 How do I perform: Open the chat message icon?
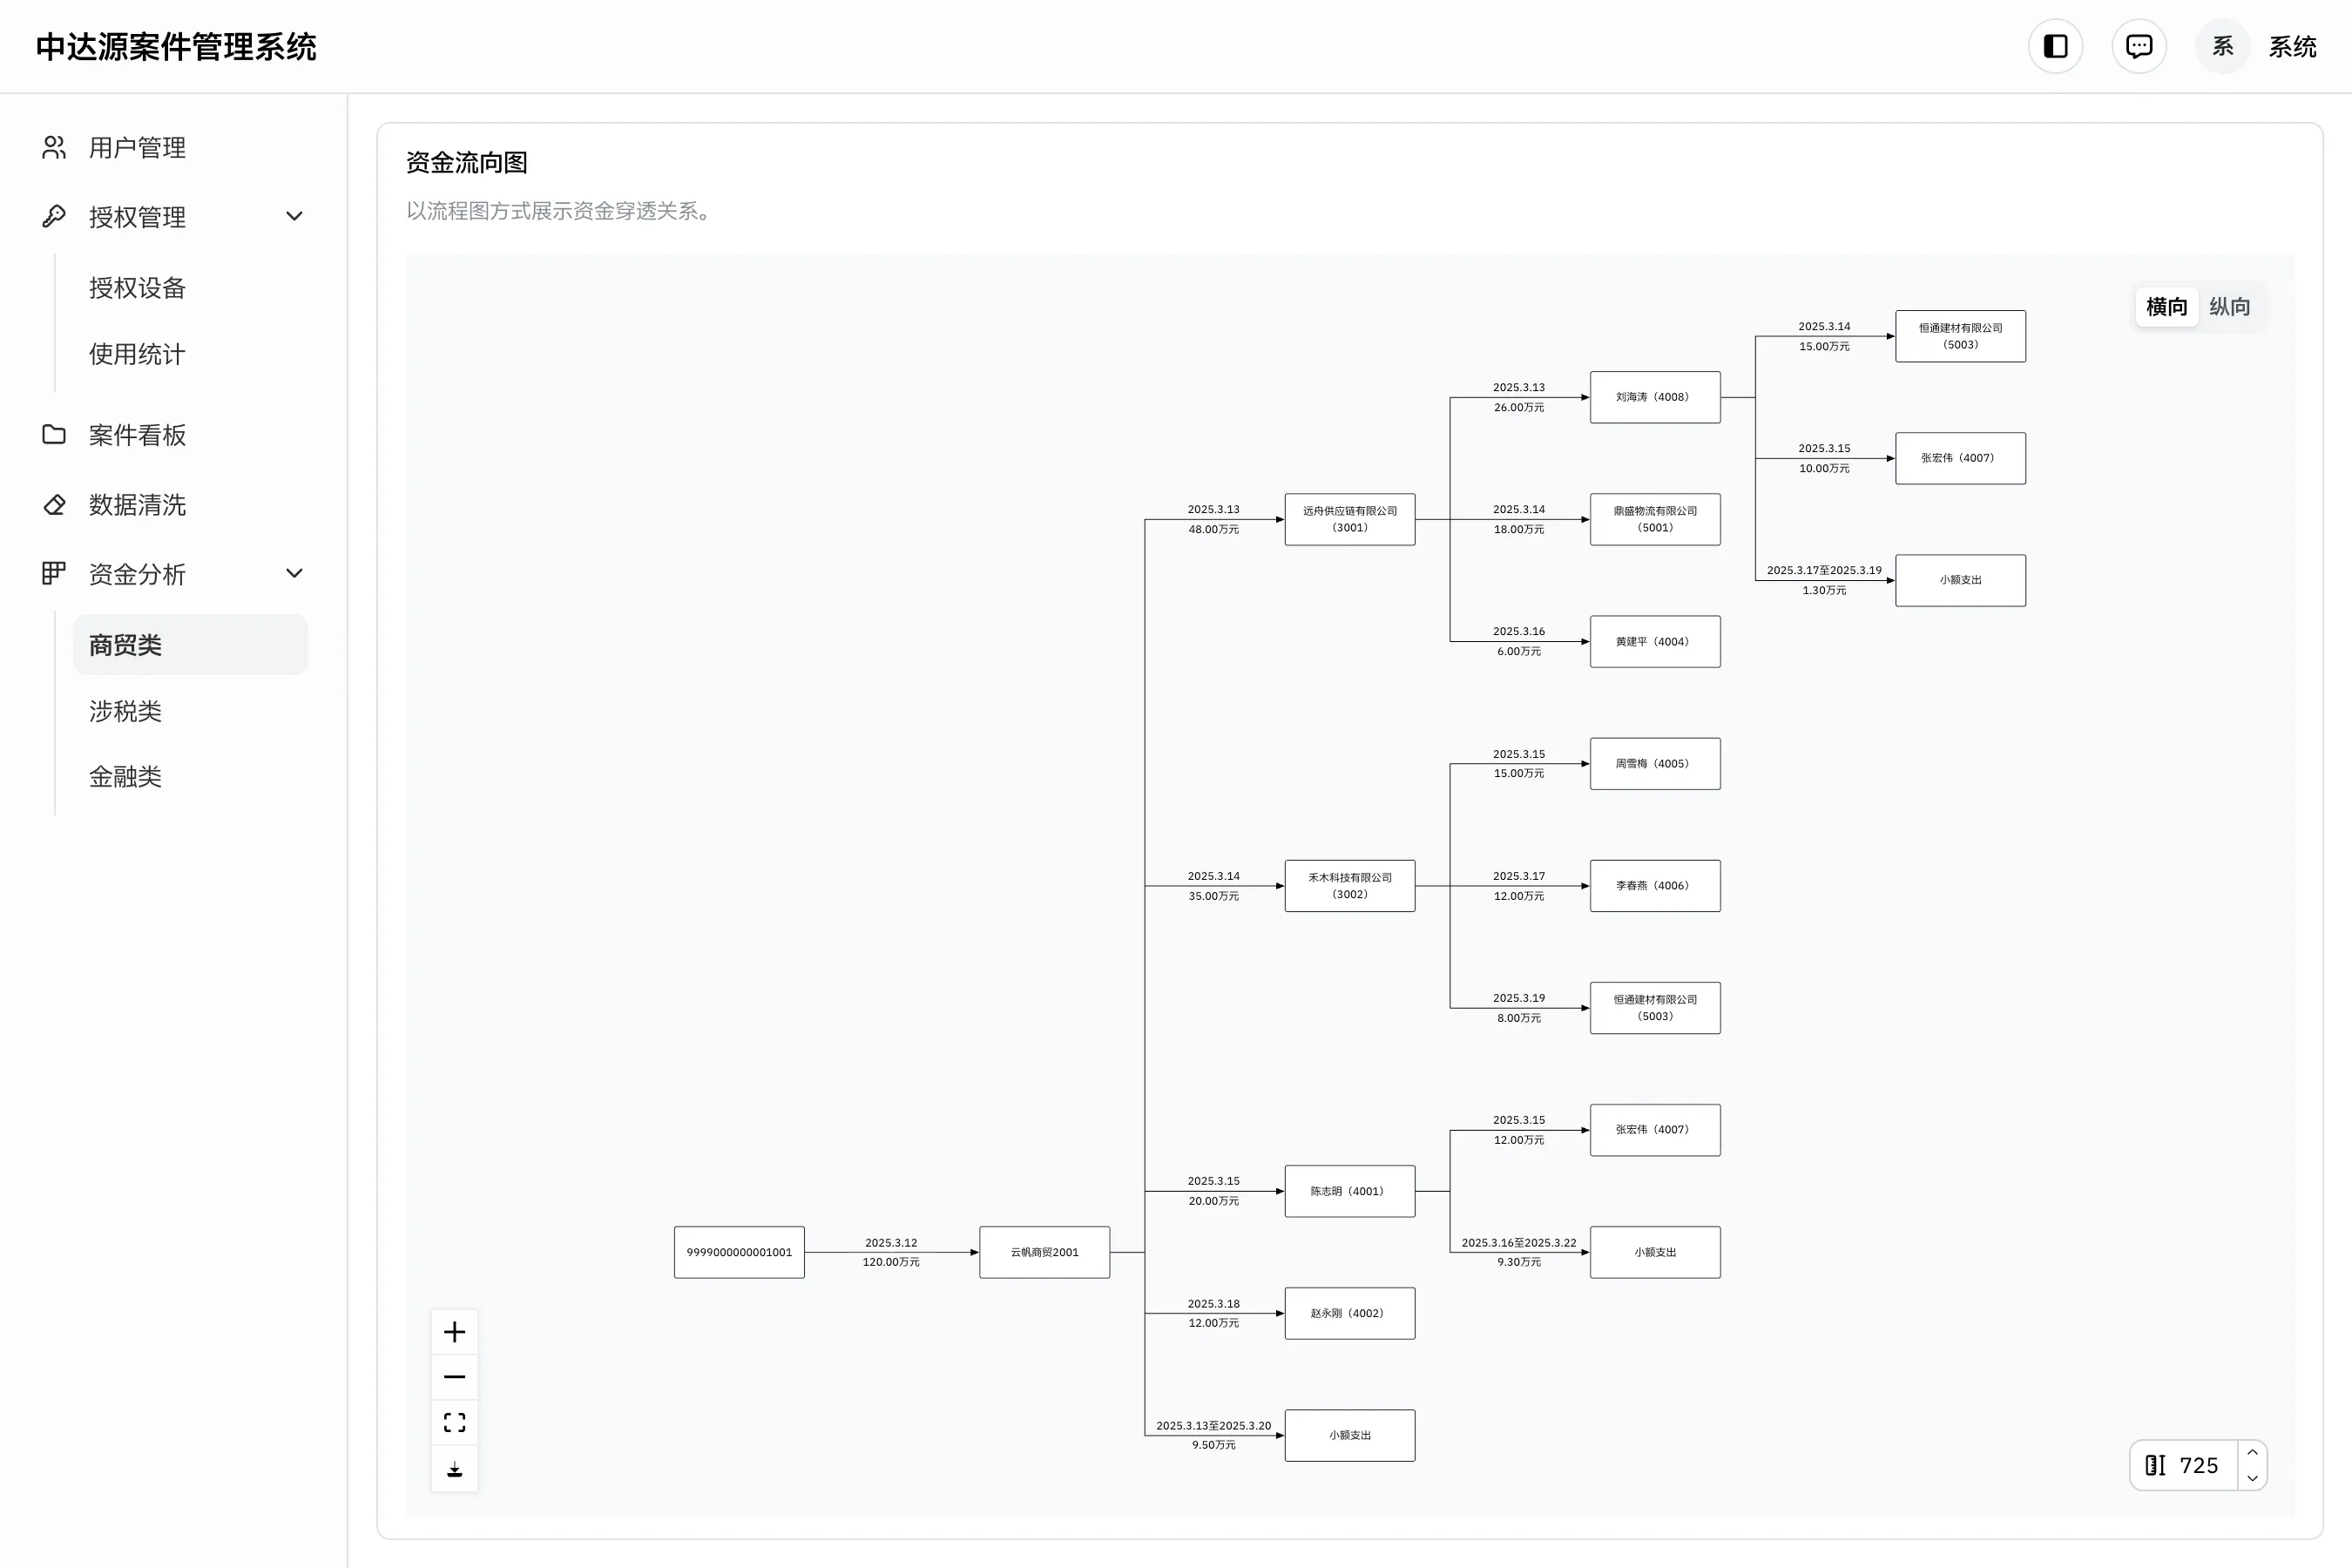[2139, 46]
